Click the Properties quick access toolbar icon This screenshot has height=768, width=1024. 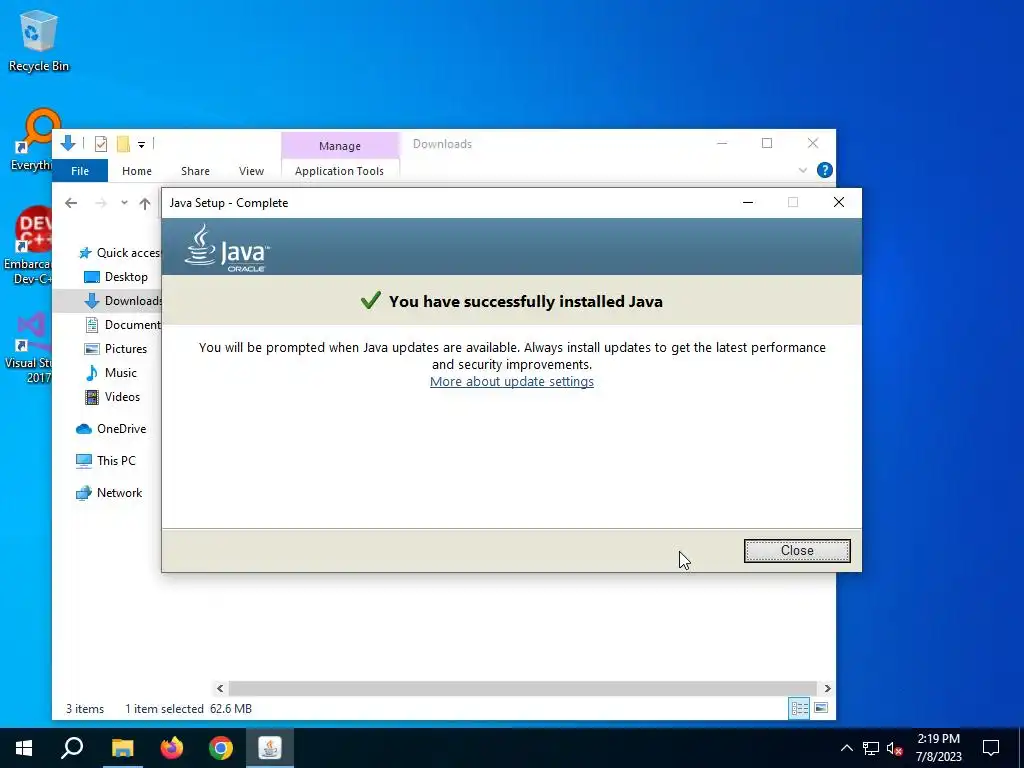coord(101,144)
